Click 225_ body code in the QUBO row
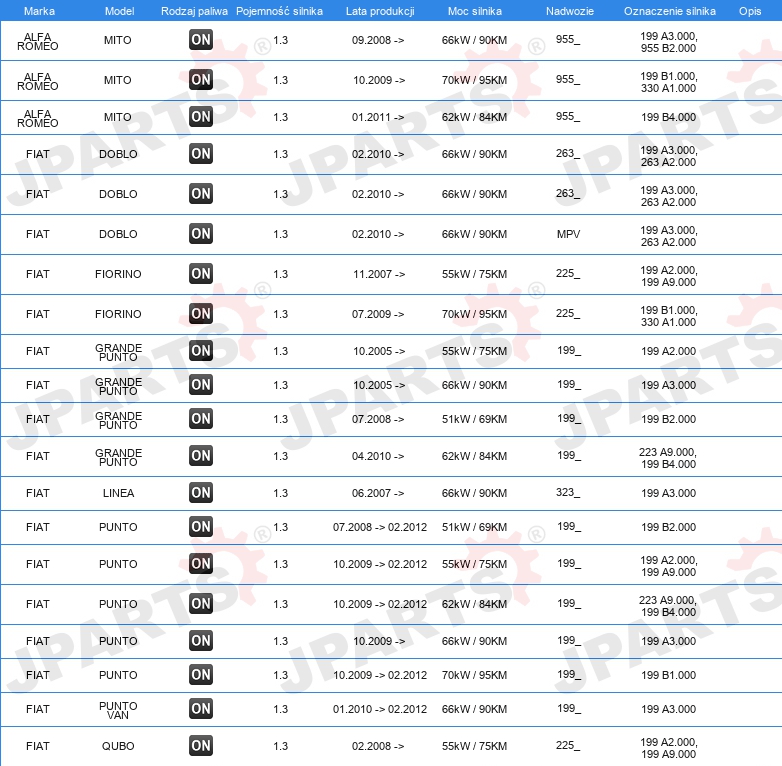The height and width of the screenshot is (766, 782). (x=568, y=746)
